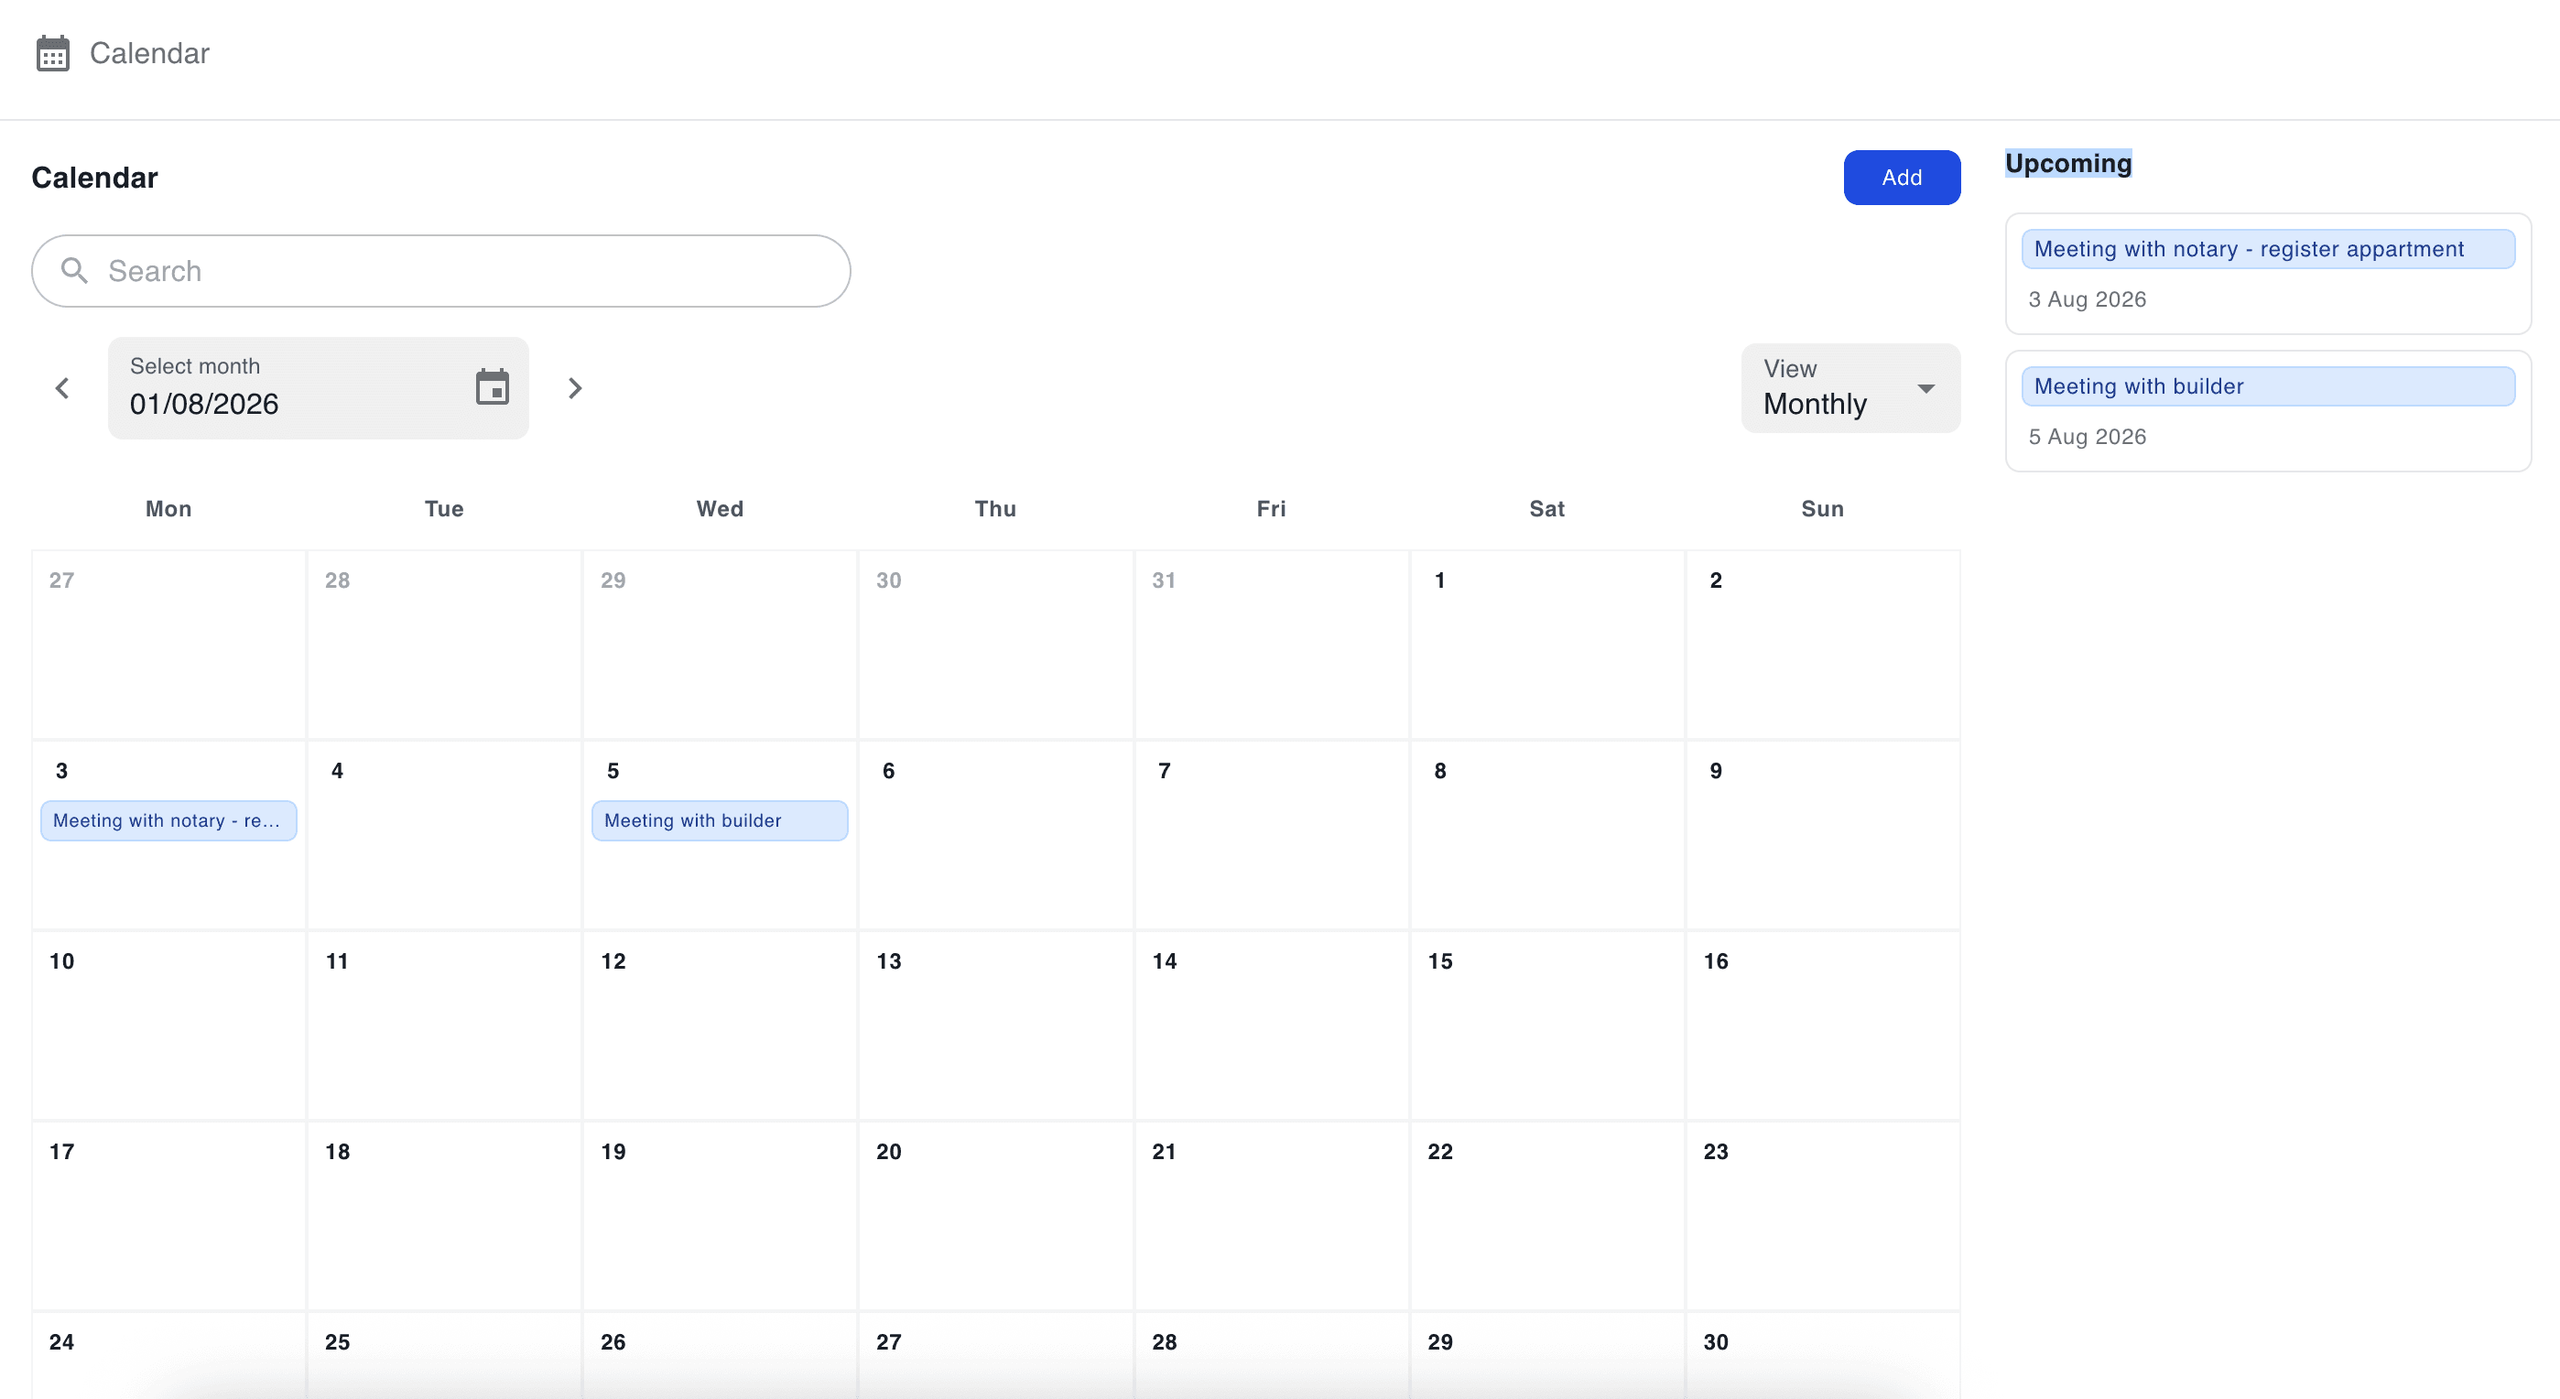
Task: Click the Select month date field
Action: tap(318, 388)
